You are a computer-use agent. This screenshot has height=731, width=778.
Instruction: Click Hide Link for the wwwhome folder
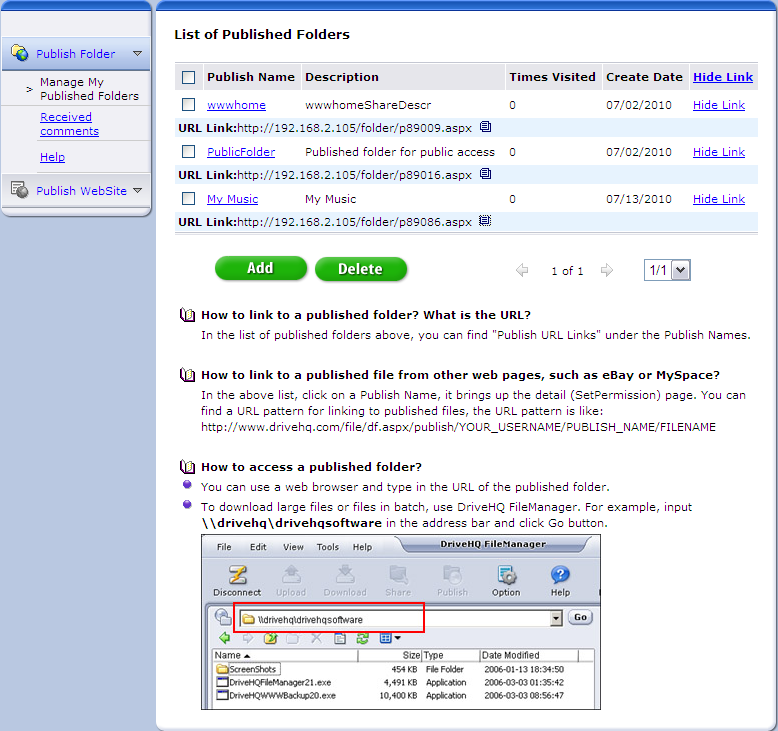[718, 105]
